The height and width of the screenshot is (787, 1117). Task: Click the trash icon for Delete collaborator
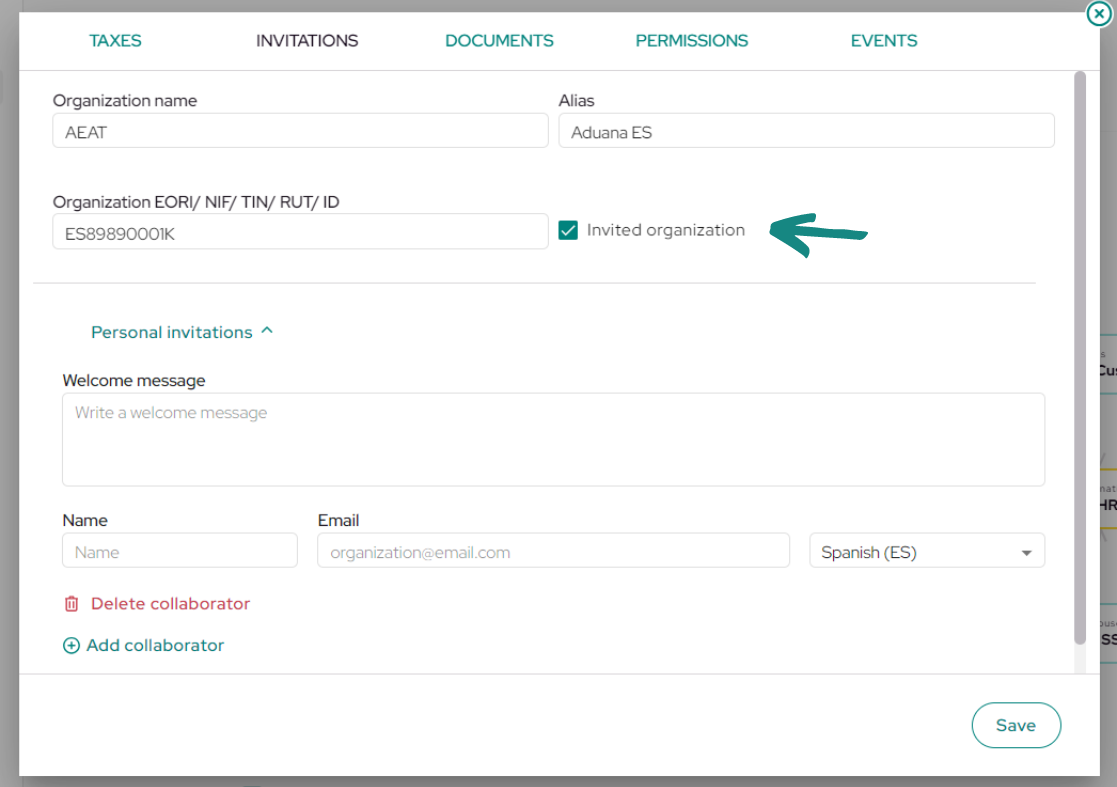(71, 604)
